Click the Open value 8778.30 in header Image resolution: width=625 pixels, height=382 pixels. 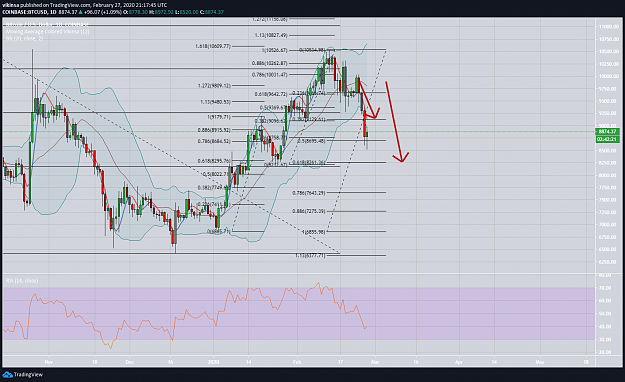[138, 12]
